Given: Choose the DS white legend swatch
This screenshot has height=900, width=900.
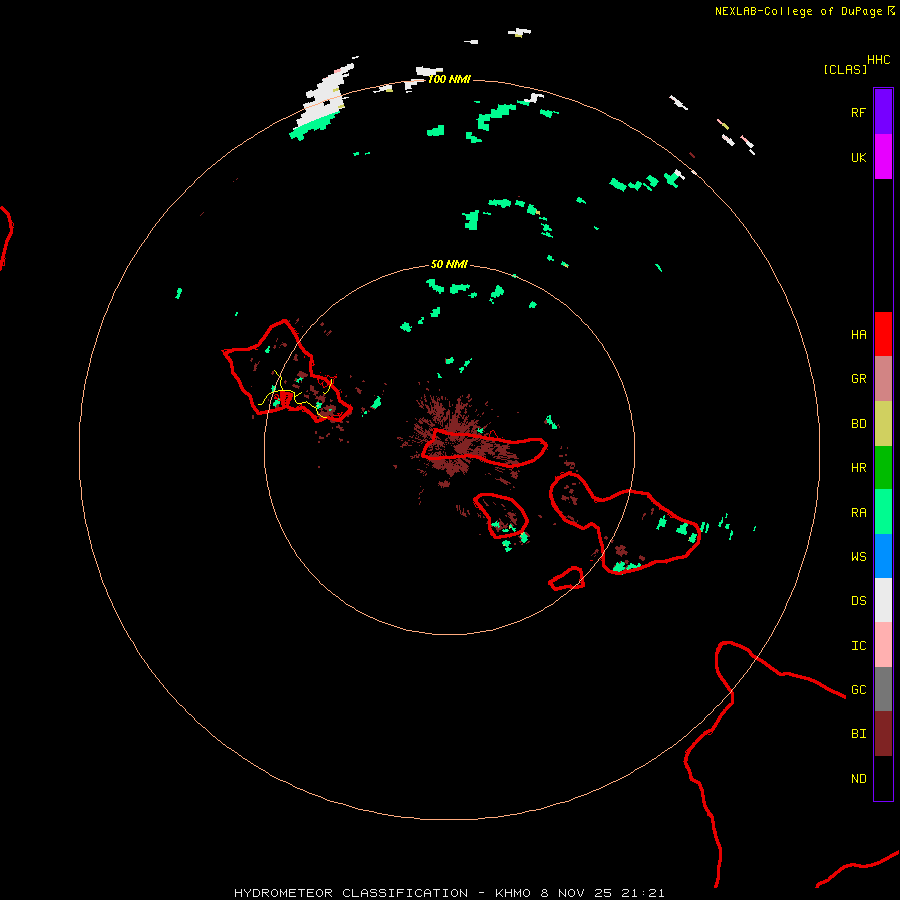Looking at the screenshot, I should click(883, 600).
